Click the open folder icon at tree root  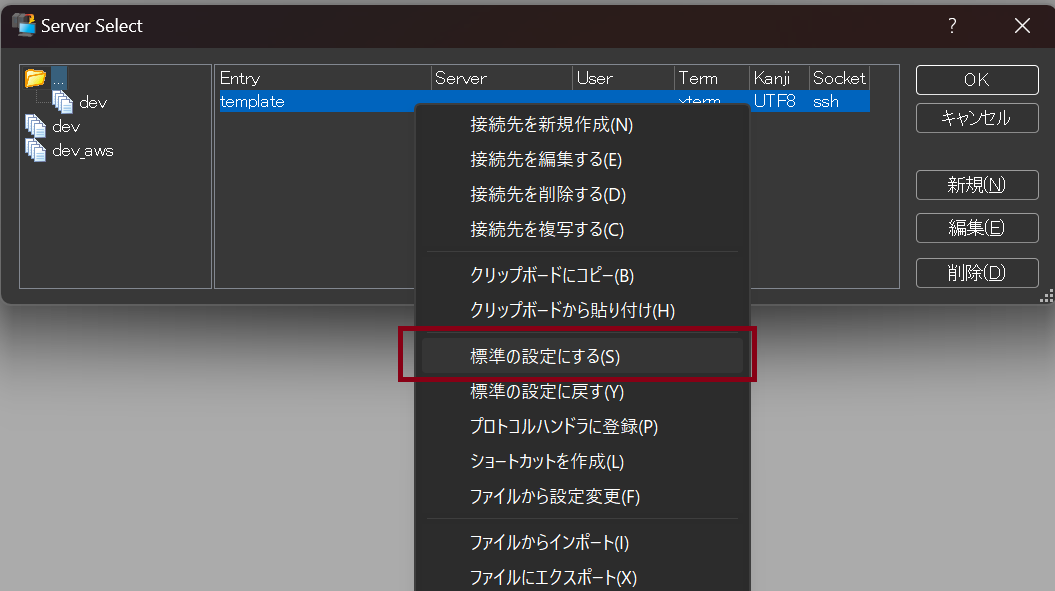36,78
